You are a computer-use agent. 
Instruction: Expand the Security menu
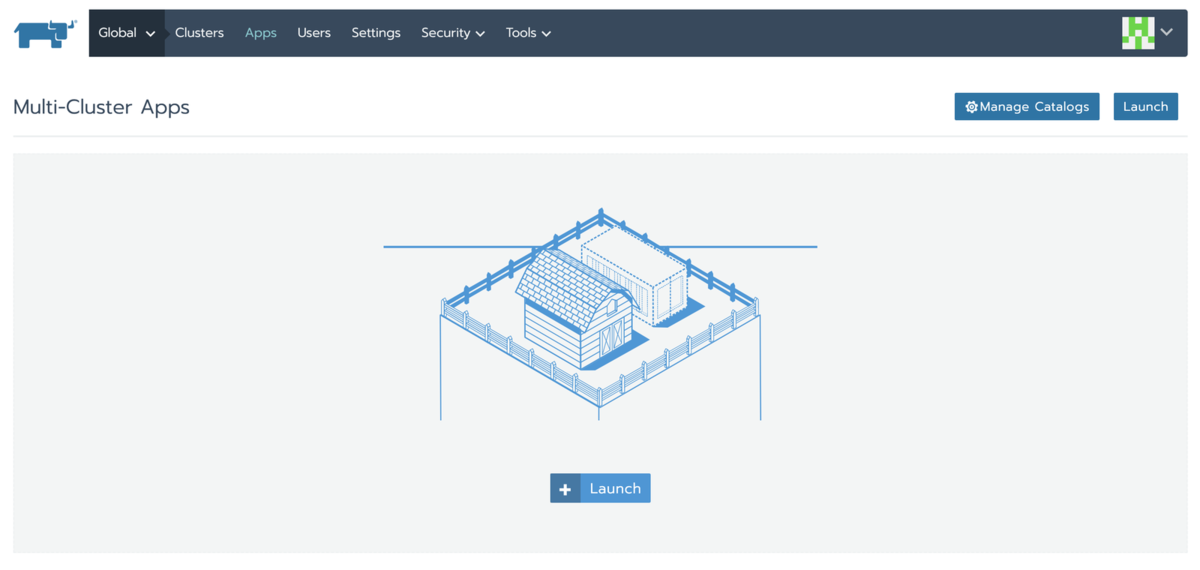point(453,33)
